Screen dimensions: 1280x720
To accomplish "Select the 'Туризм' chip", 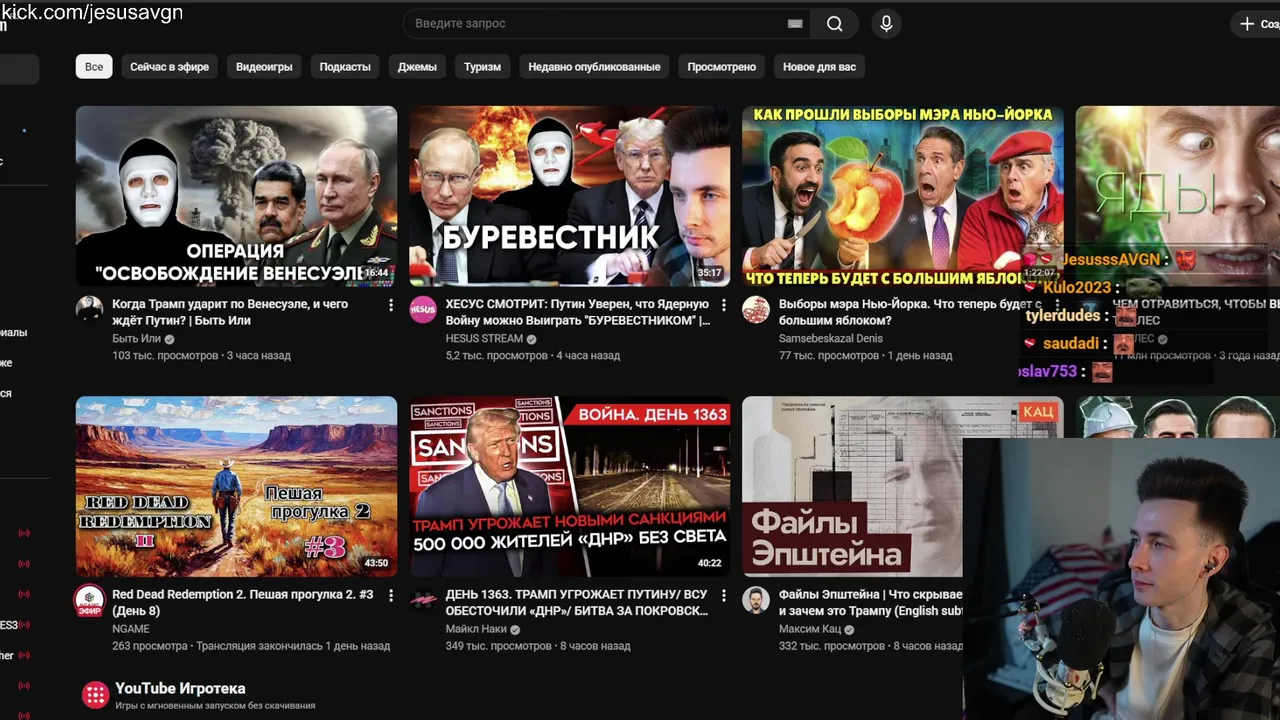I will pyautogui.click(x=482, y=67).
